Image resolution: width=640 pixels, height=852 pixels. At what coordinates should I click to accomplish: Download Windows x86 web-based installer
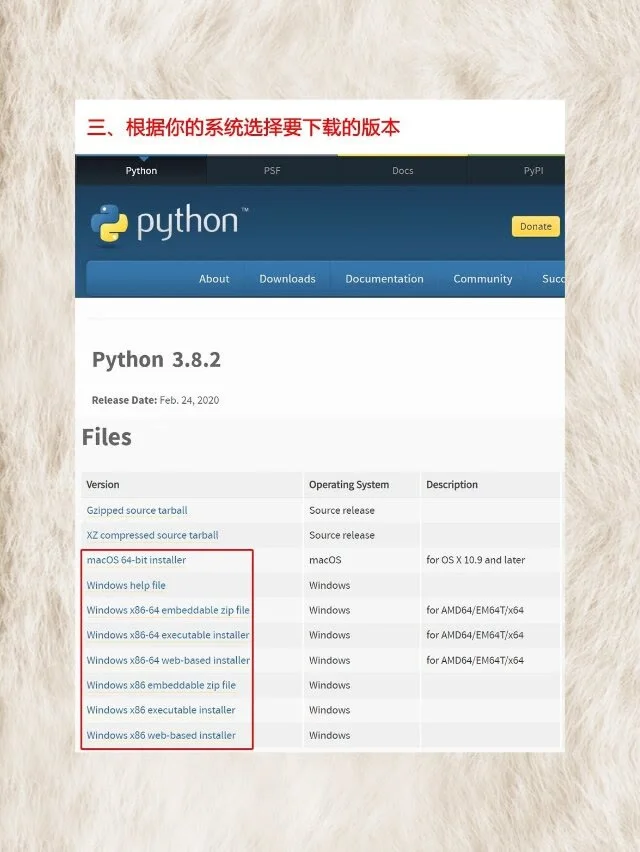coord(161,735)
